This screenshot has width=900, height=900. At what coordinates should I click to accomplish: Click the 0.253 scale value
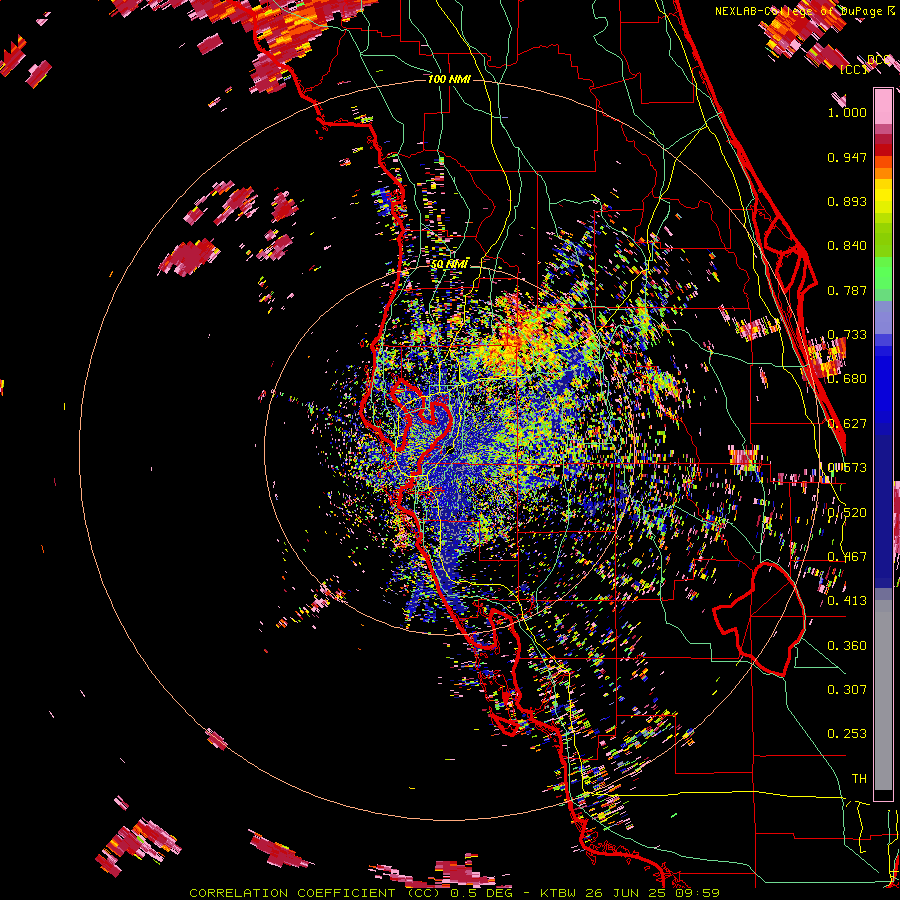pos(847,734)
